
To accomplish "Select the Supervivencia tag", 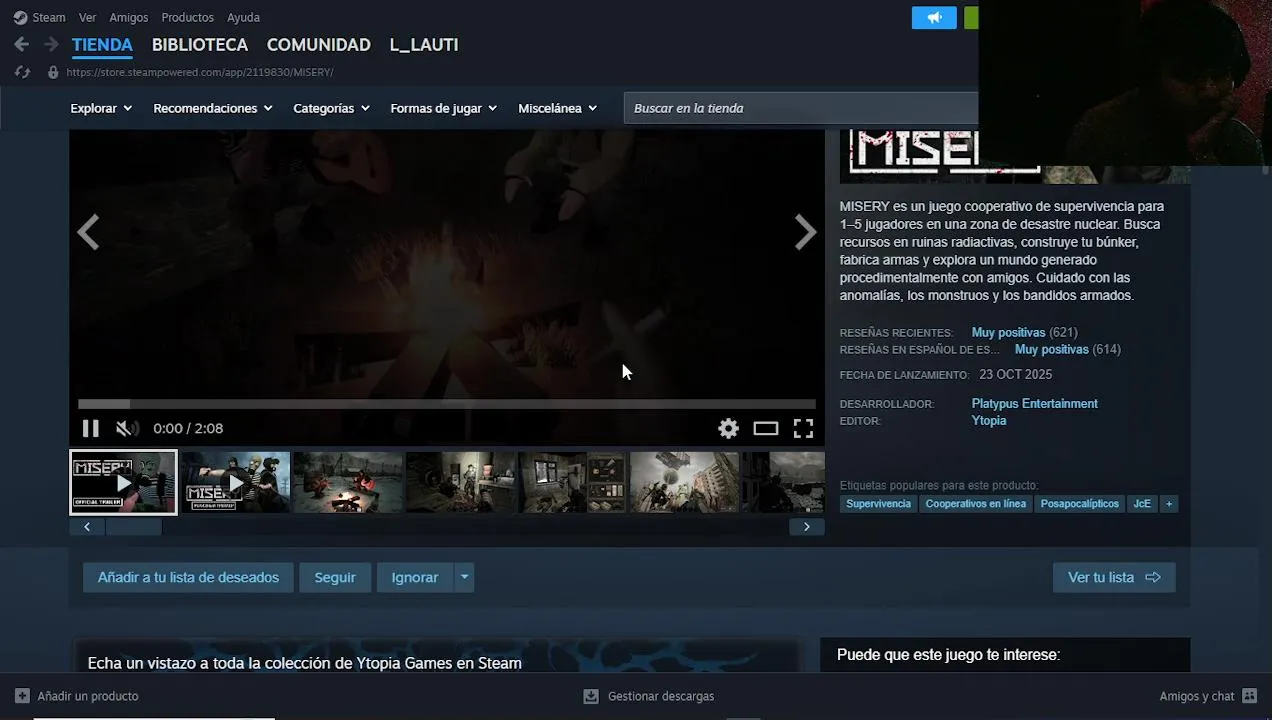I will [878, 504].
